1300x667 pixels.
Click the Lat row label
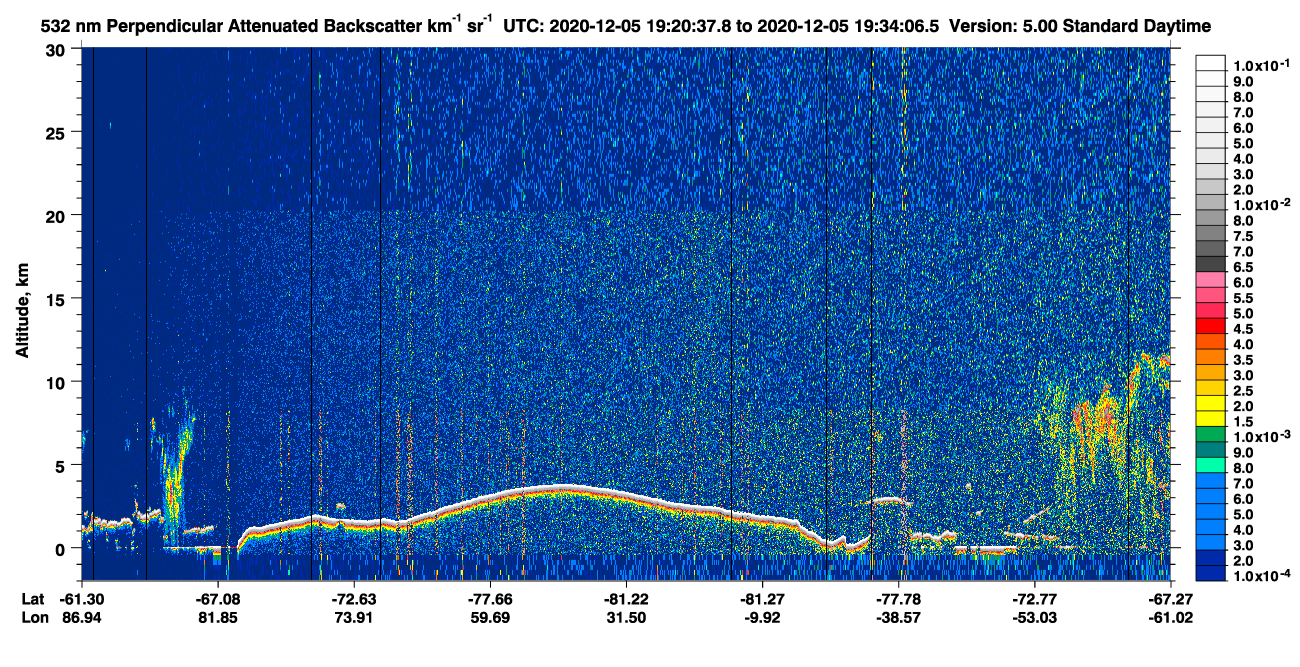[32, 599]
